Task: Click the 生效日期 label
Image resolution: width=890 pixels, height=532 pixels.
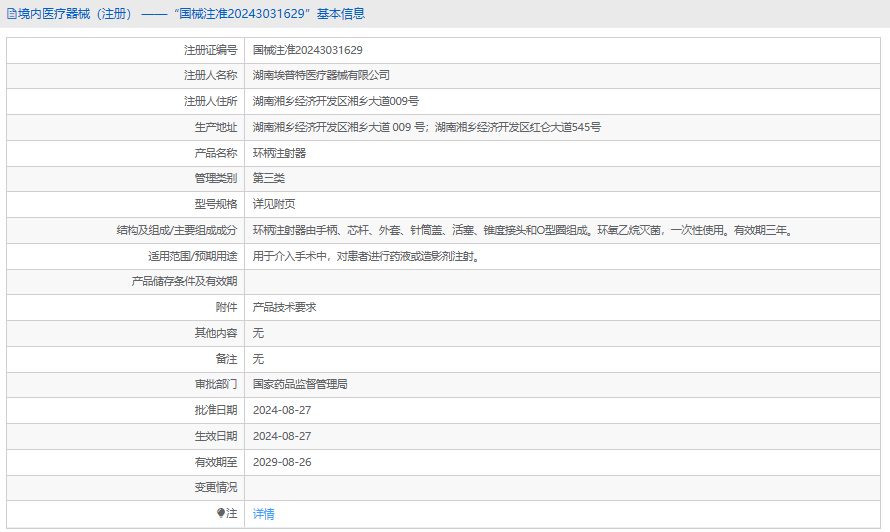Action: (216, 437)
